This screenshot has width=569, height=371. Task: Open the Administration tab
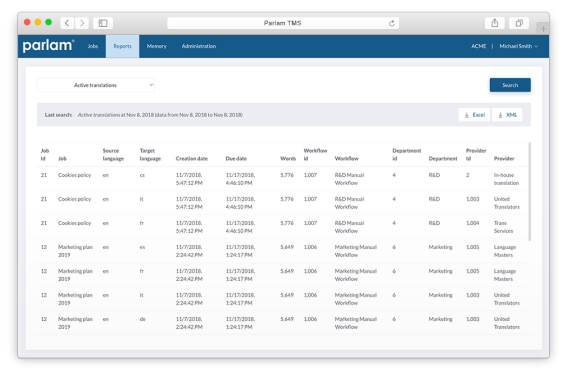click(x=199, y=46)
